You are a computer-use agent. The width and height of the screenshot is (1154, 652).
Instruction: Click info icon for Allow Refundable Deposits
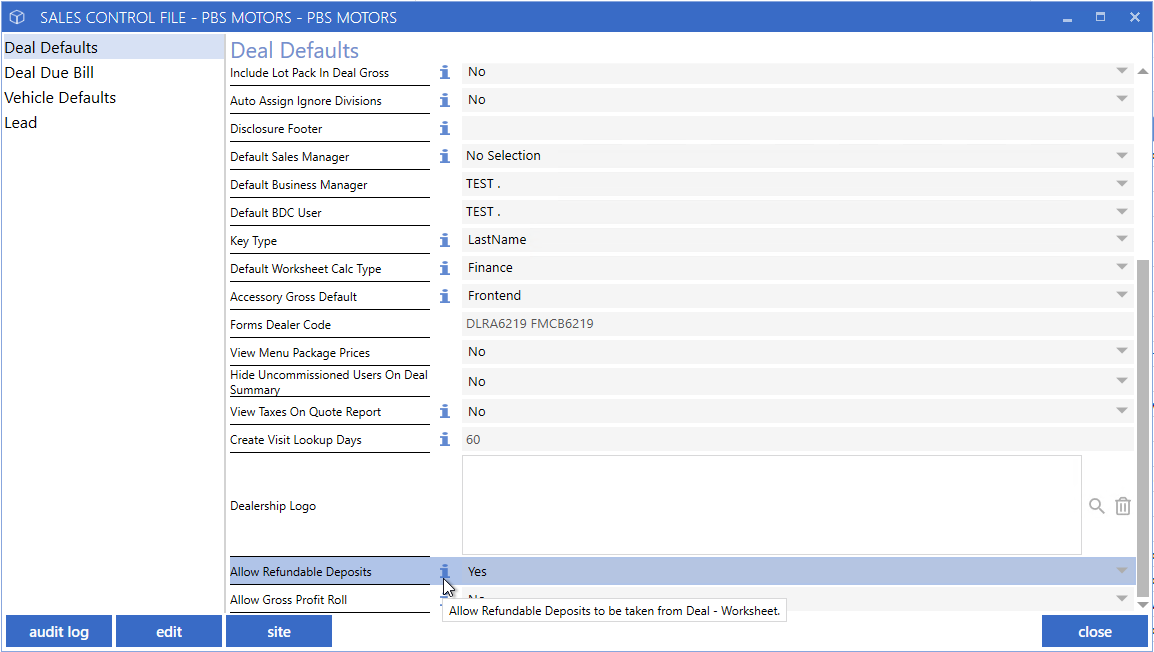[x=445, y=571]
